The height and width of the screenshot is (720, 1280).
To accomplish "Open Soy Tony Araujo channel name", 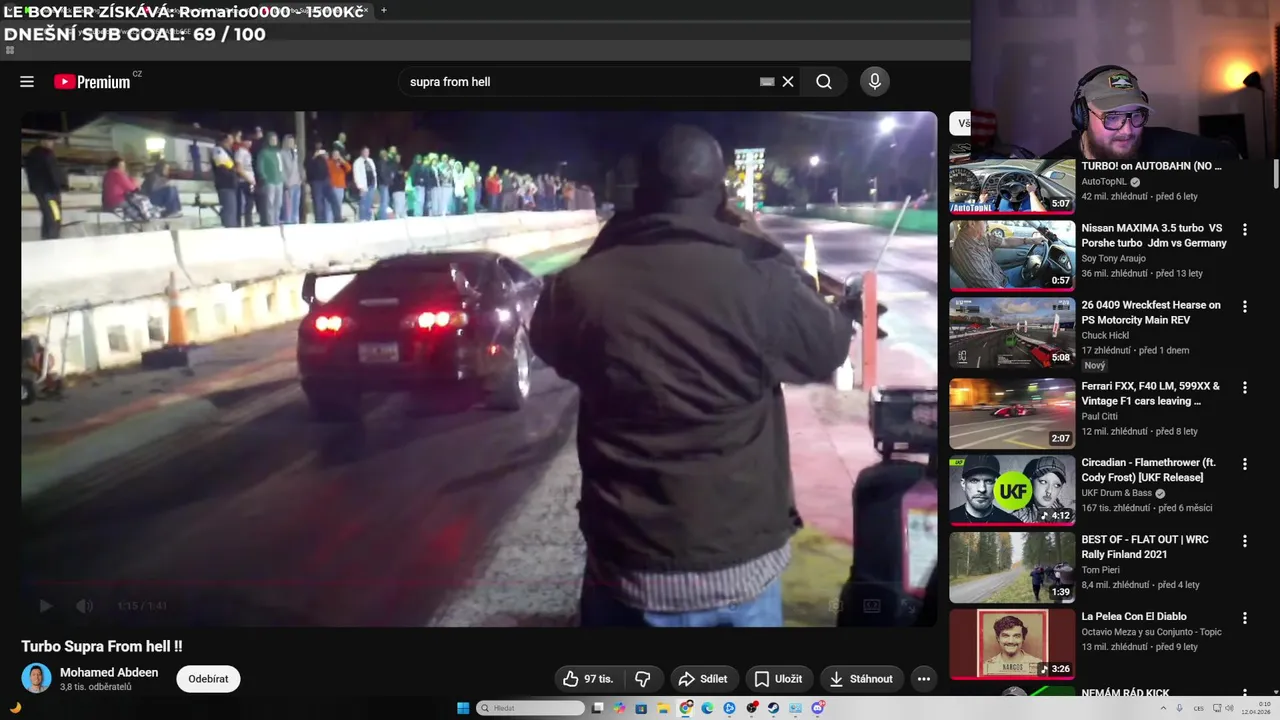I will click(x=1113, y=258).
